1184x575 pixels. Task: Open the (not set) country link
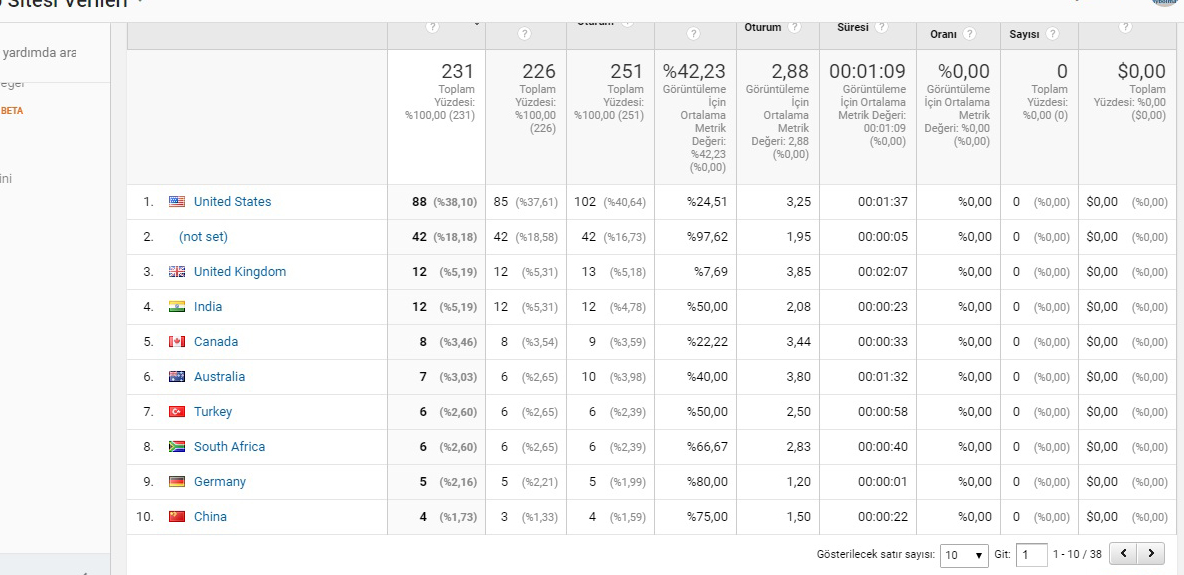pyautogui.click(x=203, y=236)
